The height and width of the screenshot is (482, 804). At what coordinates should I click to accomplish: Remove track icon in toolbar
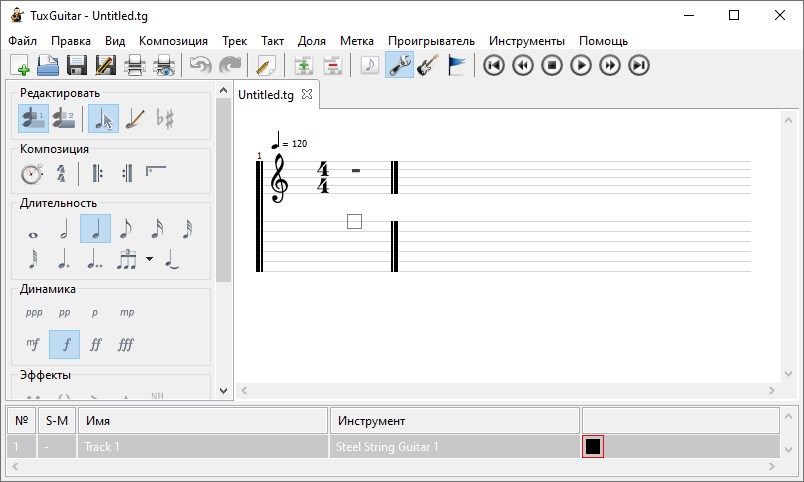(x=333, y=66)
